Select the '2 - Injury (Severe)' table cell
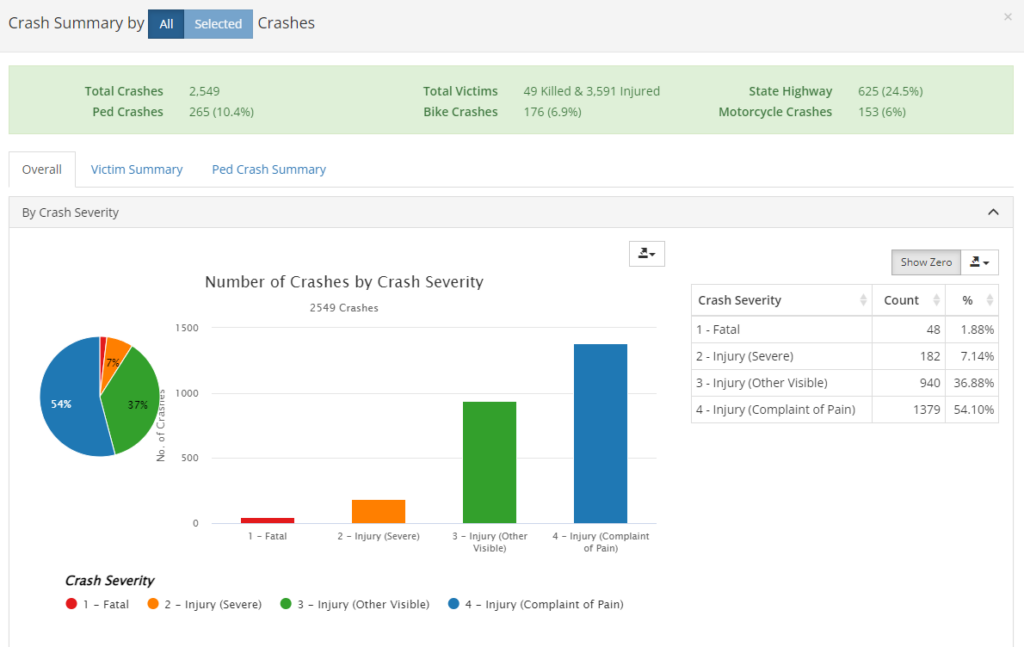The height and width of the screenshot is (647, 1024). click(781, 356)
